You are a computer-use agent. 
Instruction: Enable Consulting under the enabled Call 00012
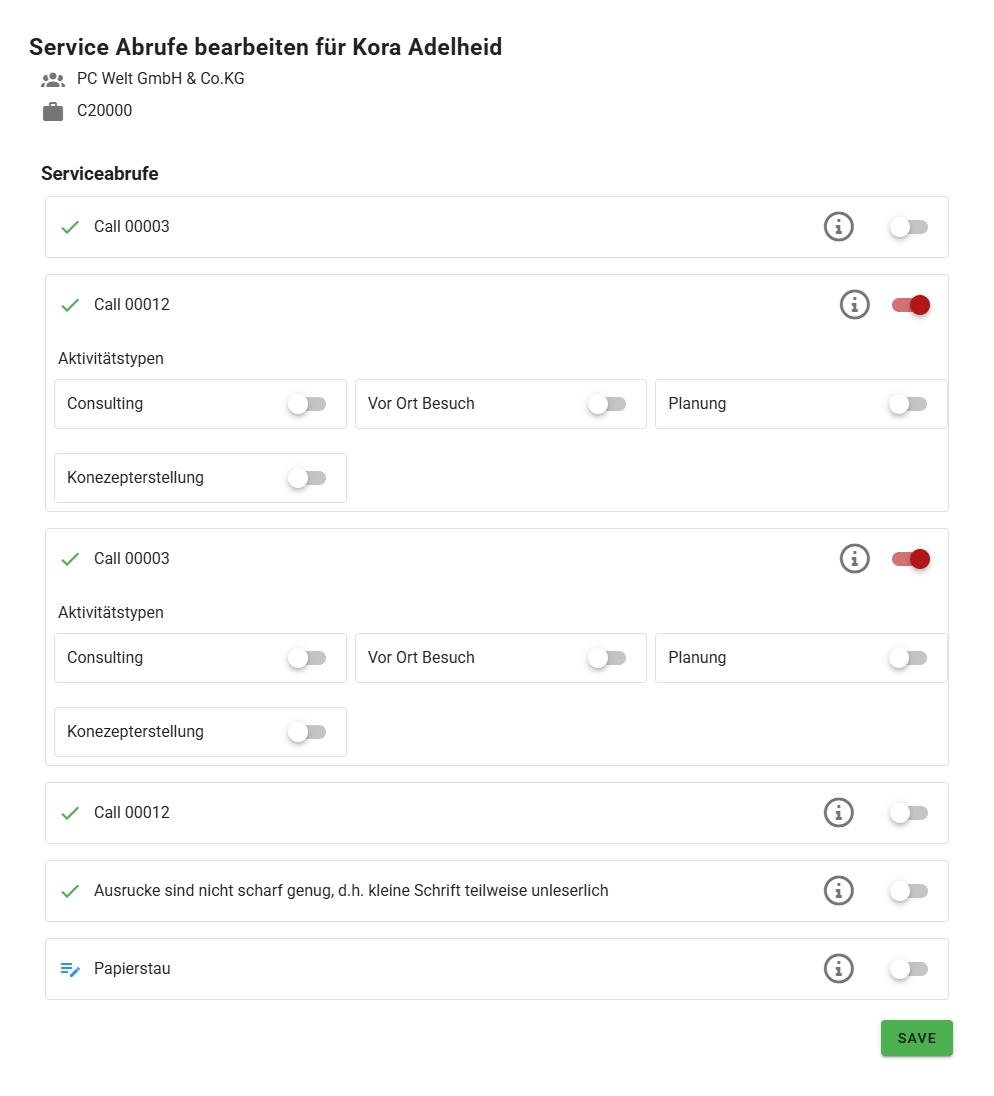coord(306,404)
